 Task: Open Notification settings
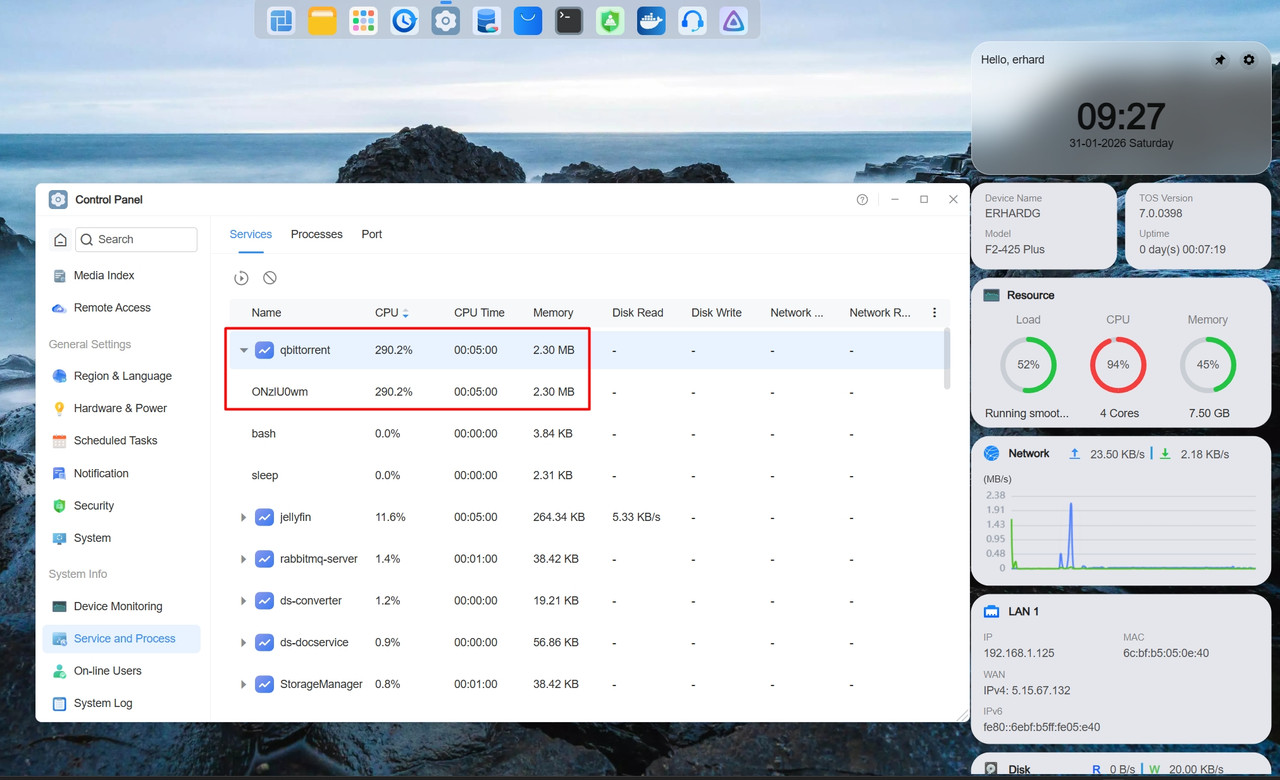tap(121, 473)
